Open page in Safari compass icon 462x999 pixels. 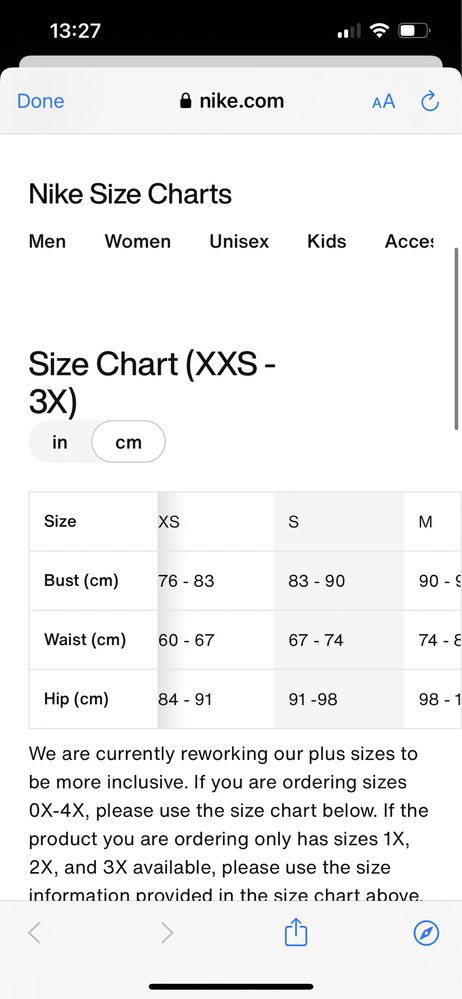426,934
